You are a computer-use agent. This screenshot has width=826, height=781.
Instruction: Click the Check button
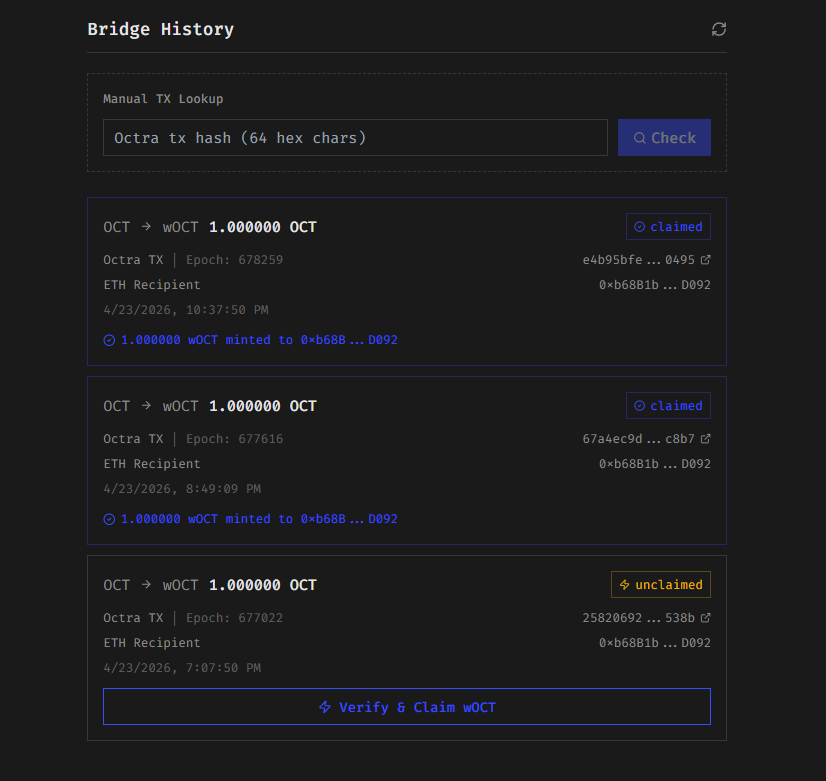[x=664, y=137]
